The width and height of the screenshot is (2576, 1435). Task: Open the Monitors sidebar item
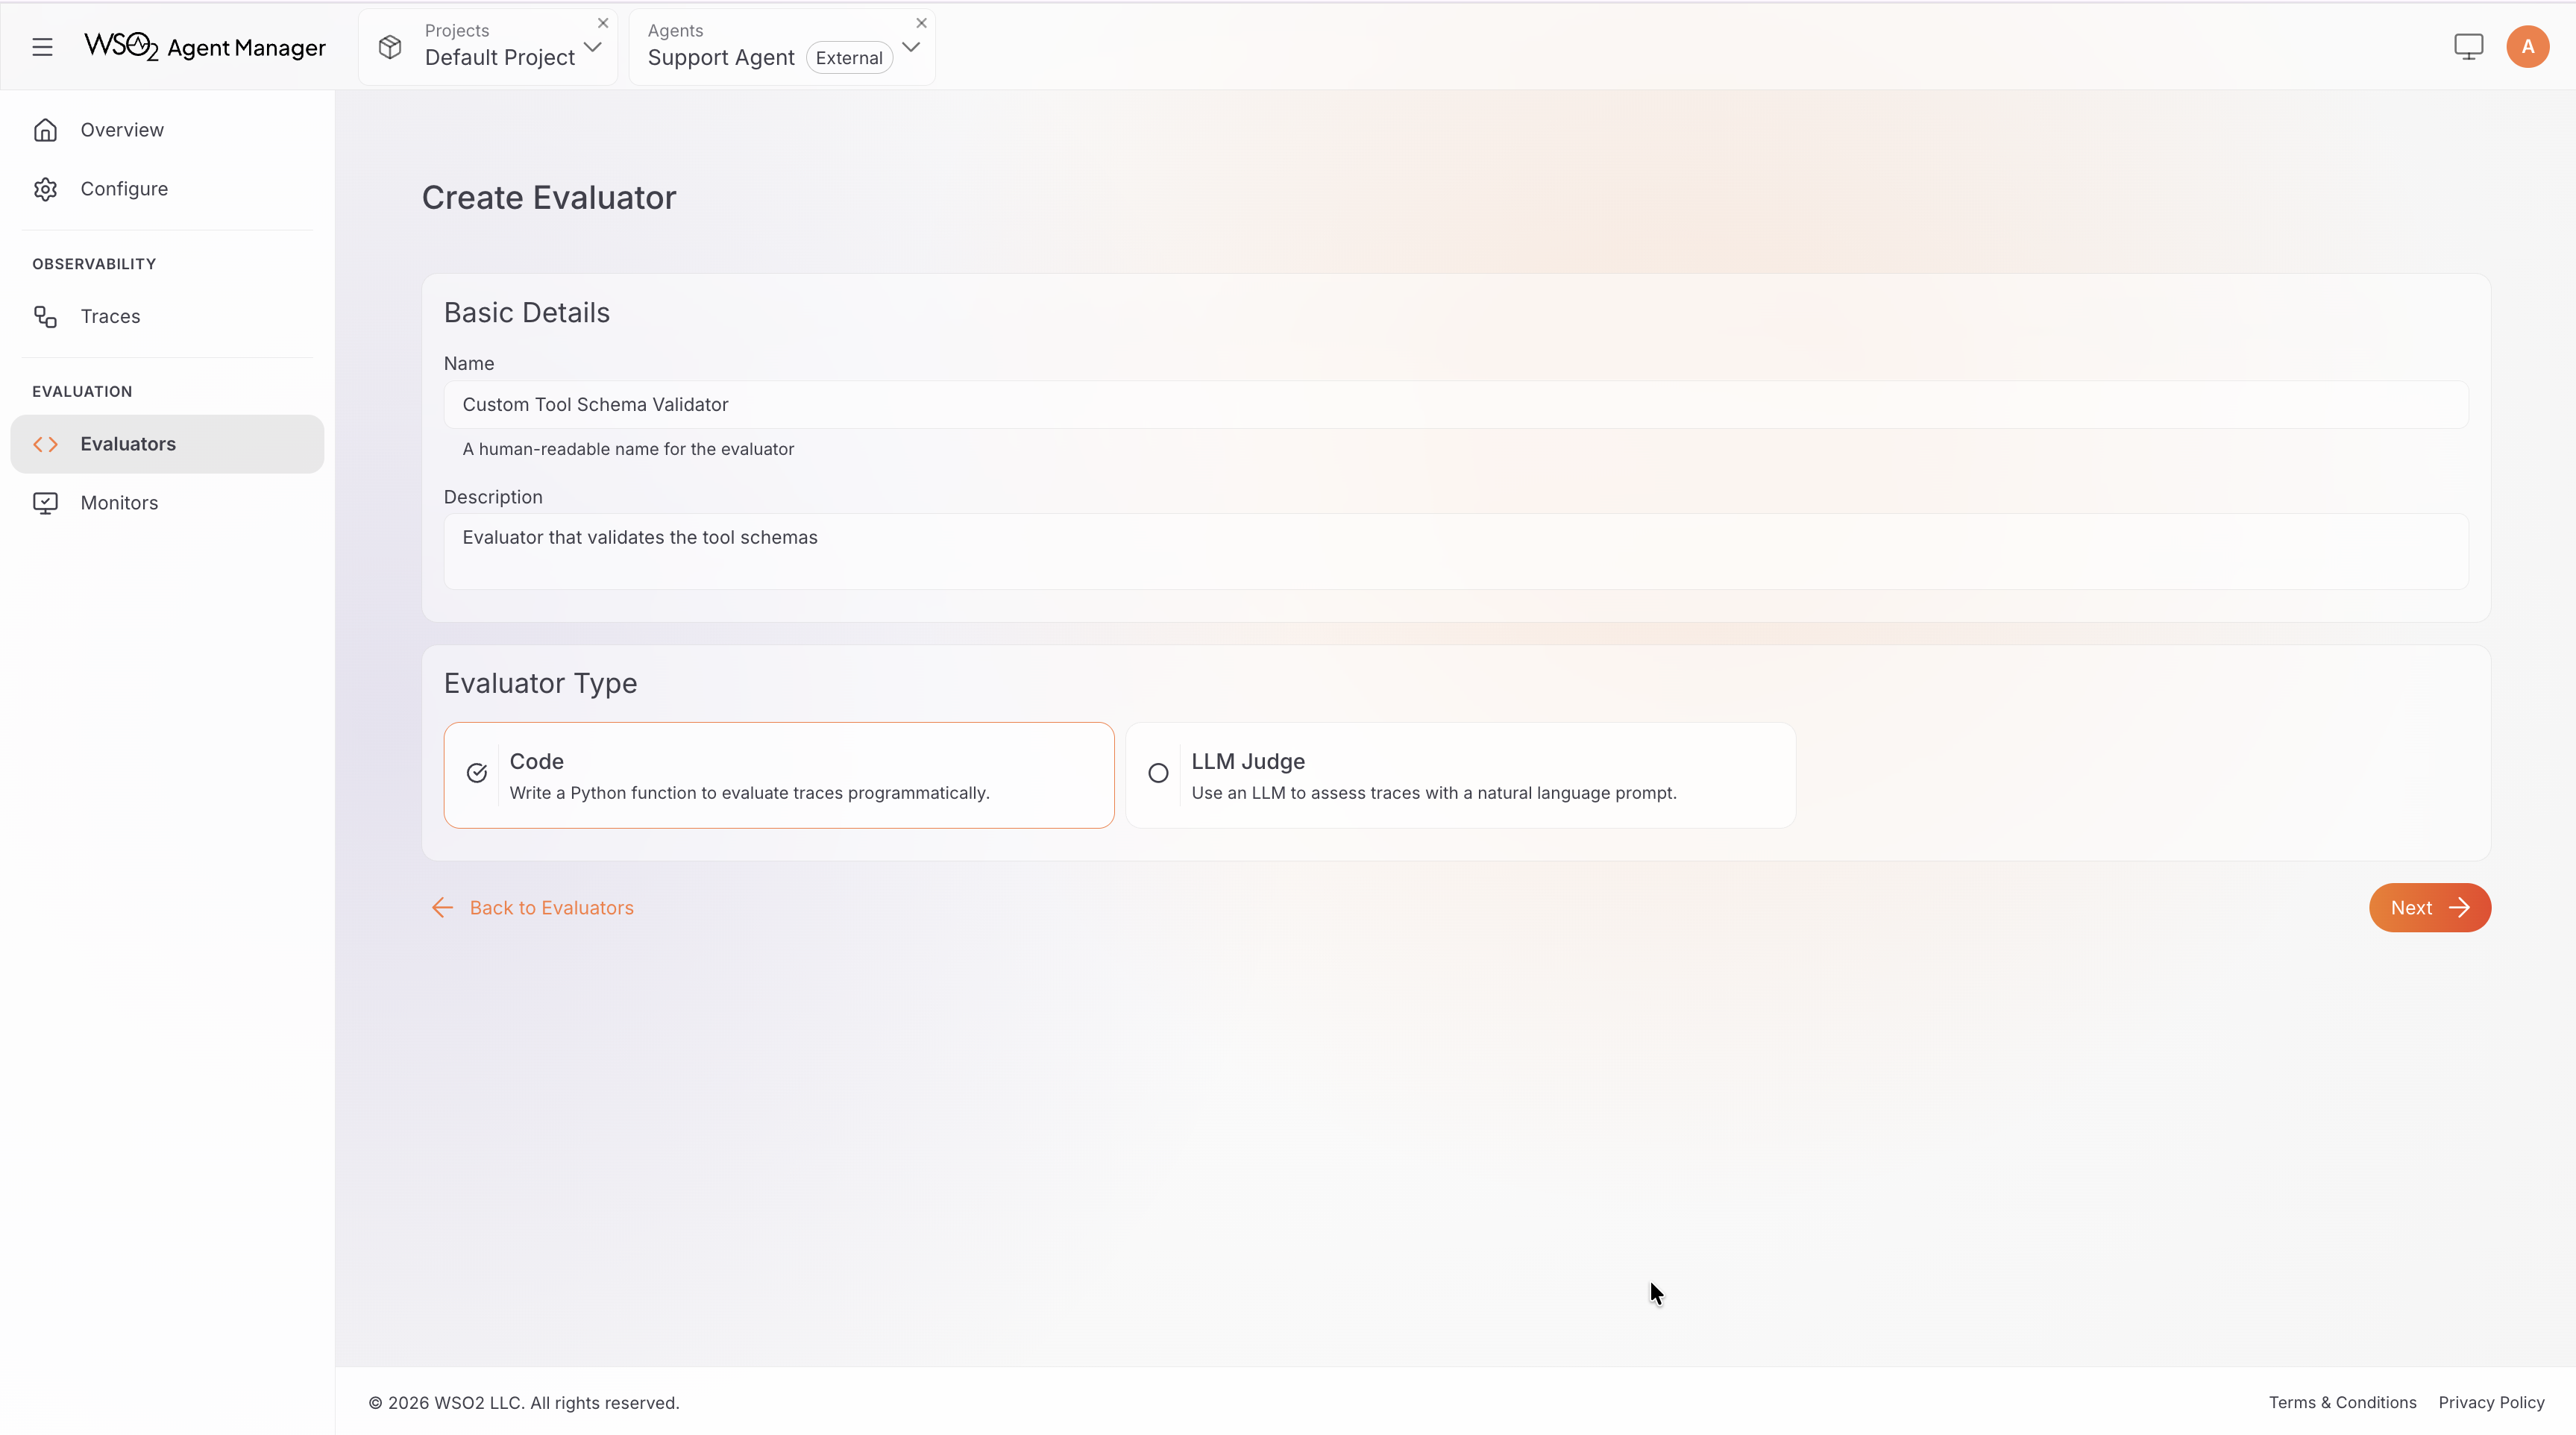click(x=119, y=503)
